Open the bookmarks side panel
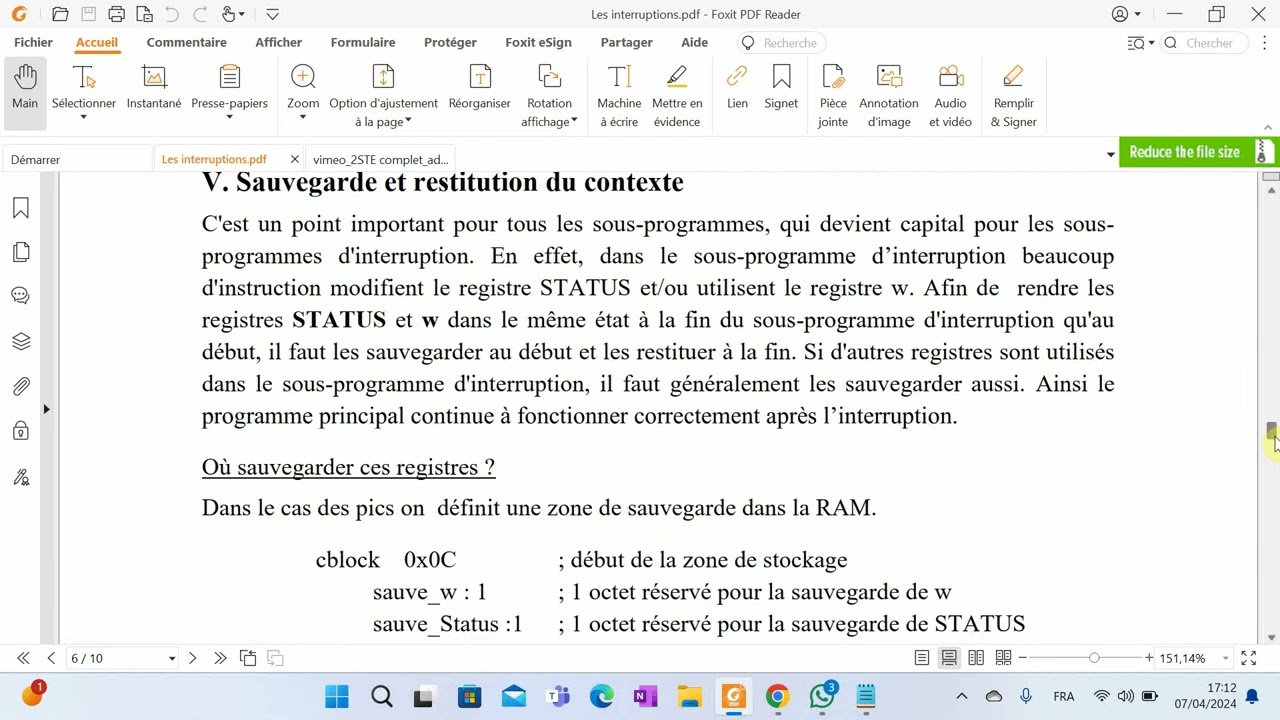This screenshot has width=1280, height=720. pyautogui.click(x=21, y=208)
